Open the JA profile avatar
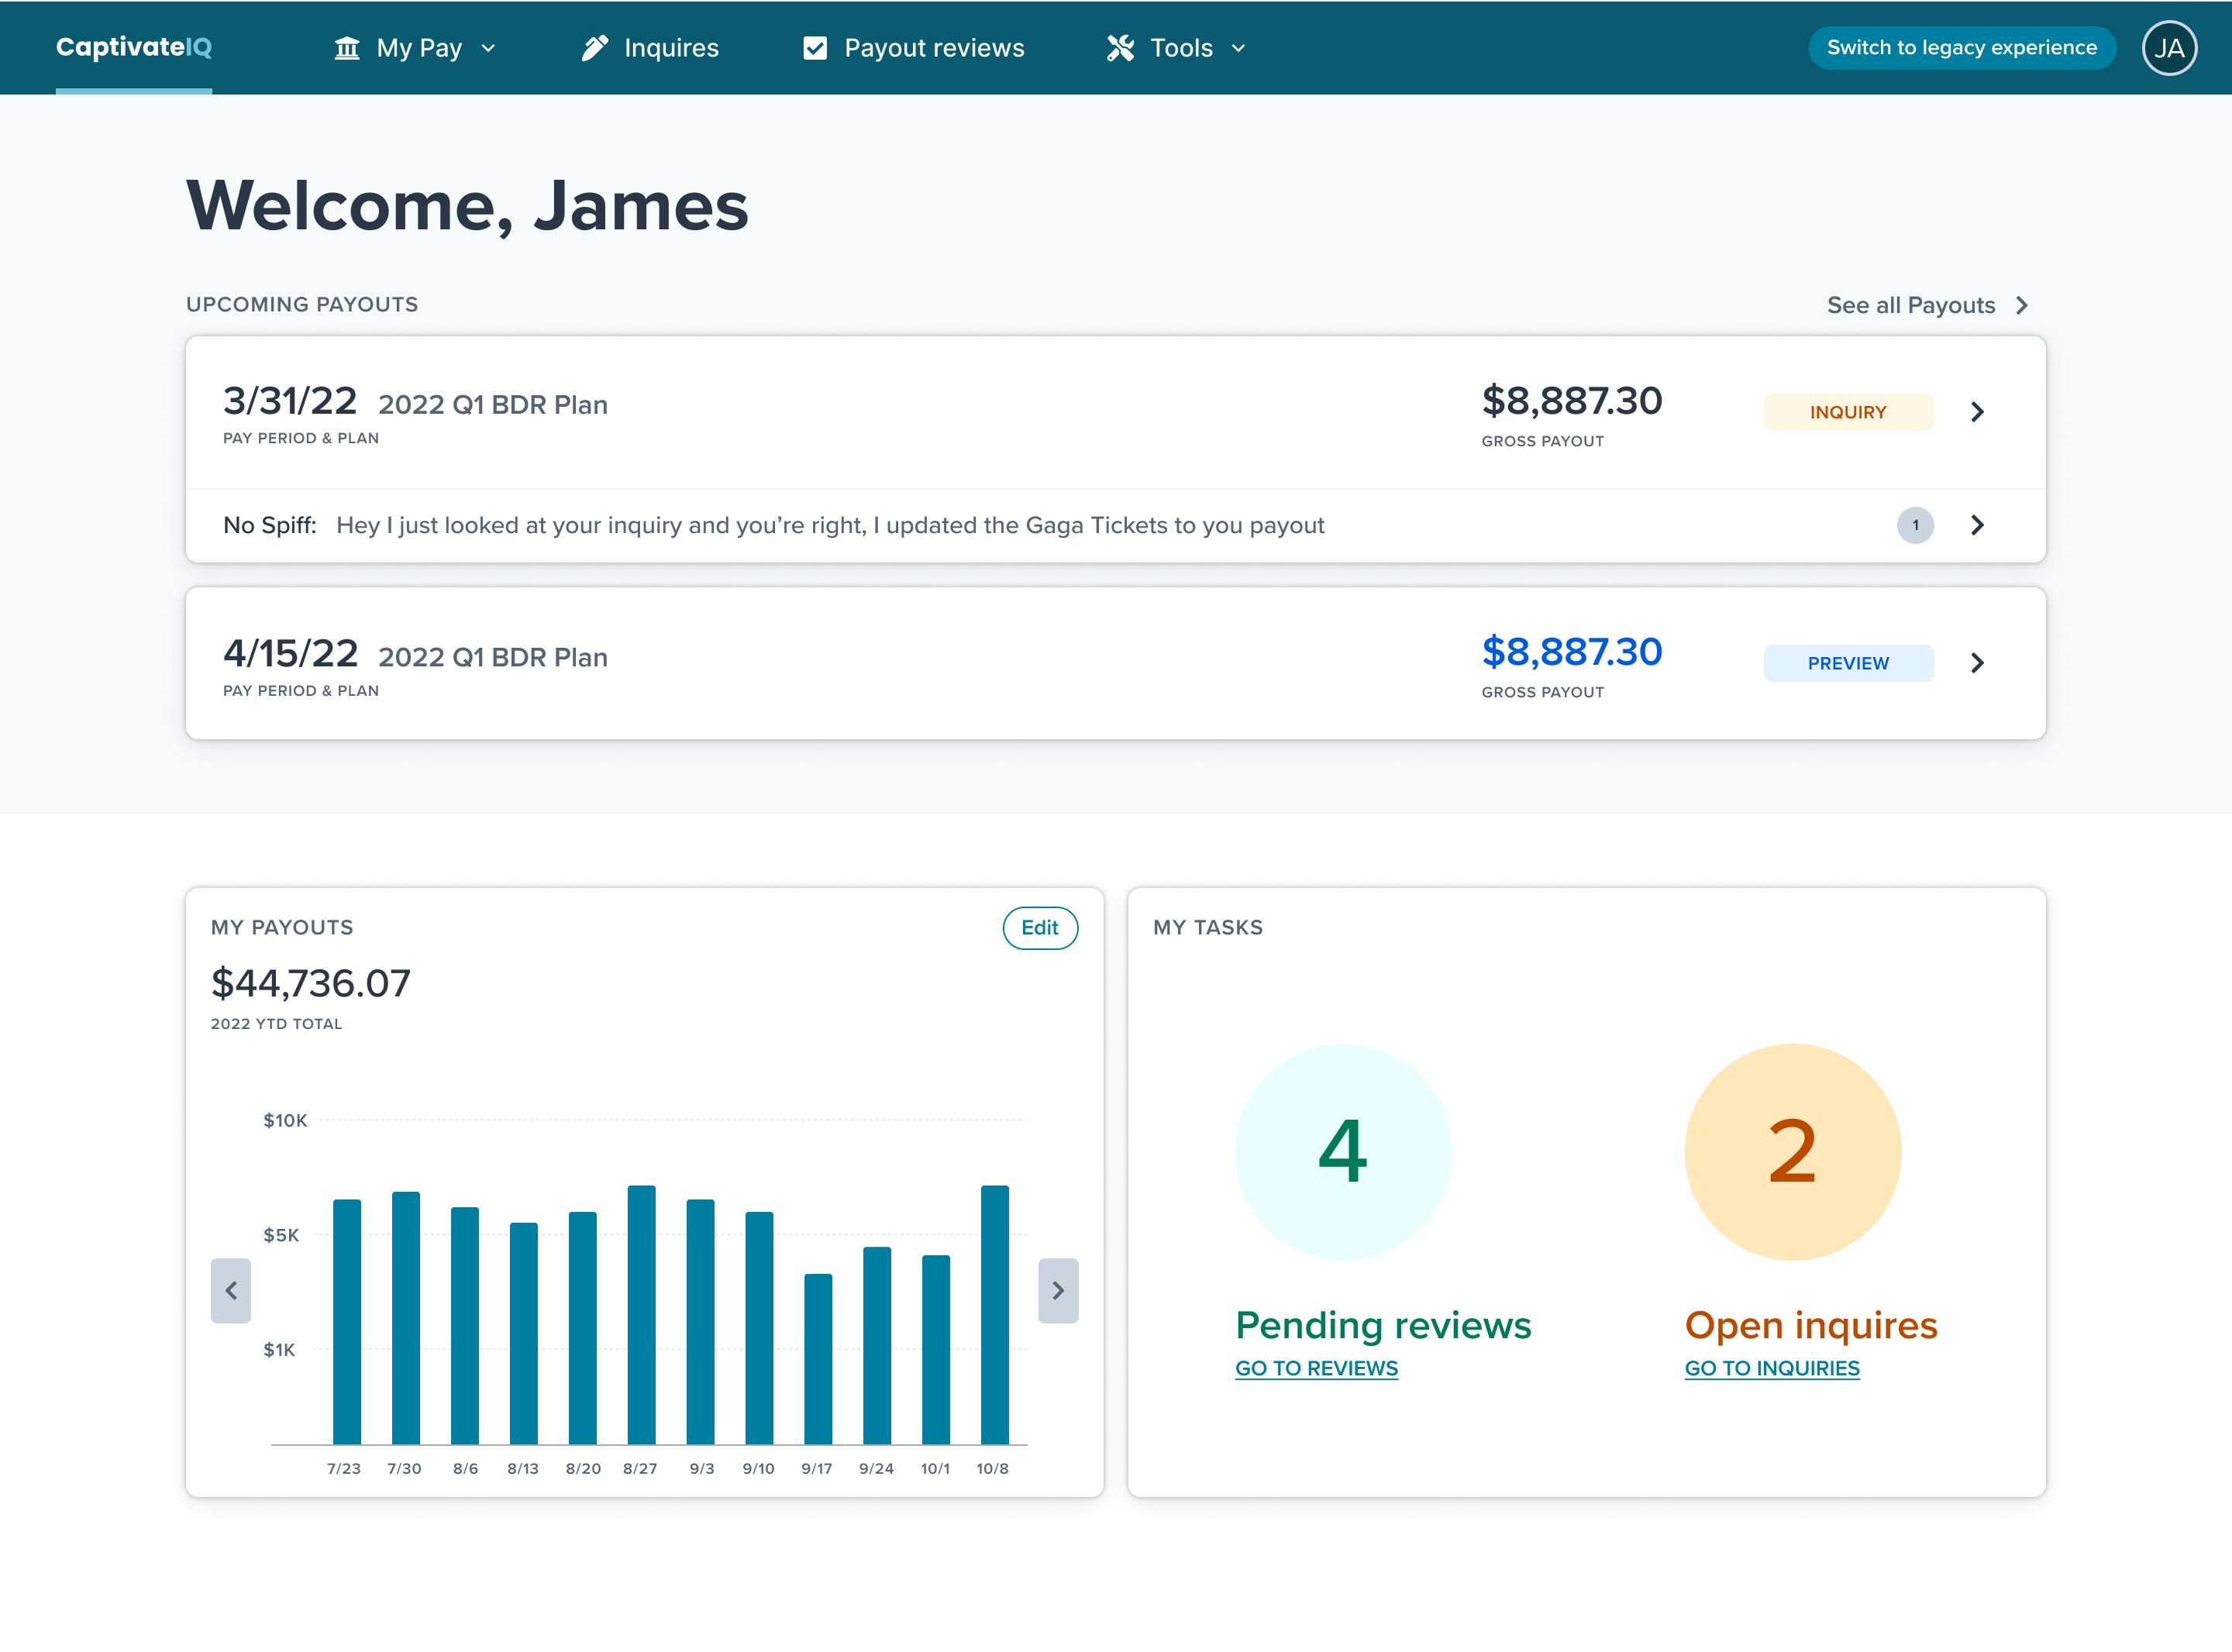This screenshot has height=1652, width=2232. [2169, 47]
